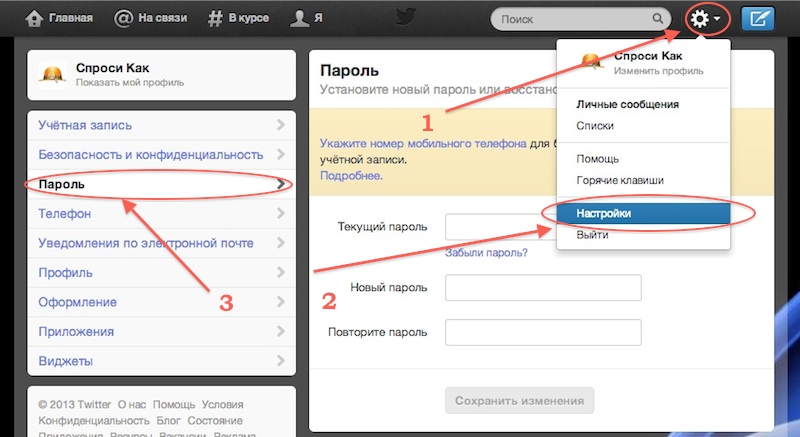Open the Приложения settings section
The height and width of the screenshot is (437, 800).
pyautogui.click(x=161, y=332)
